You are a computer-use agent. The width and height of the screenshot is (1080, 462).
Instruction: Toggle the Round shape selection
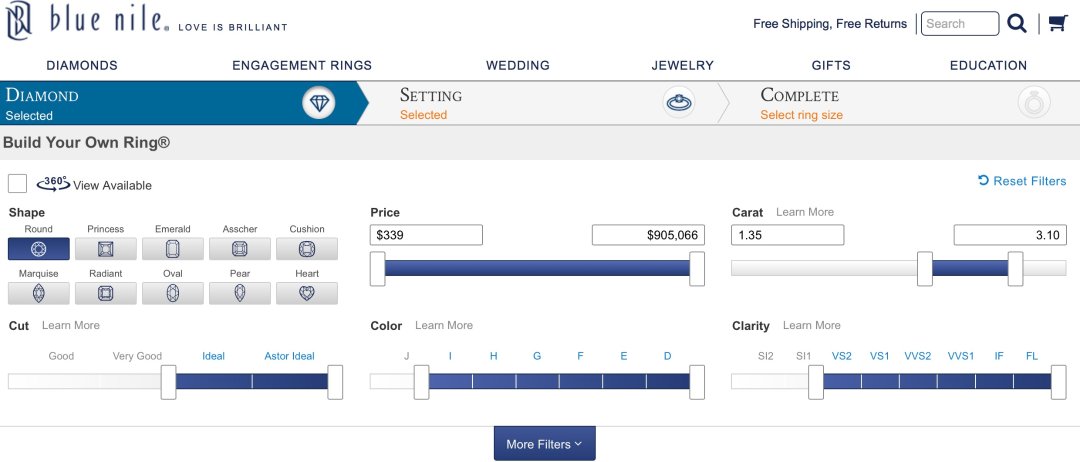(39, 249)
